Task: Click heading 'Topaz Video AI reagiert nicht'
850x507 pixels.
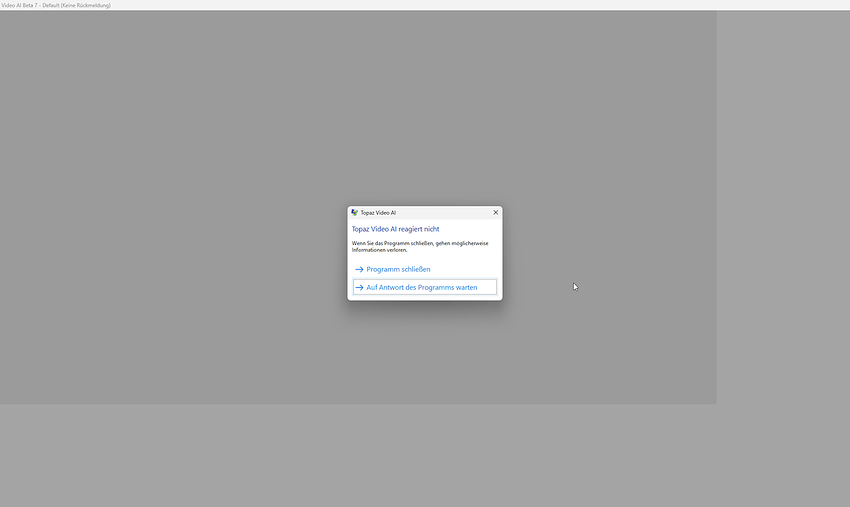Action: pyautogui.click(x=395, y=229)
